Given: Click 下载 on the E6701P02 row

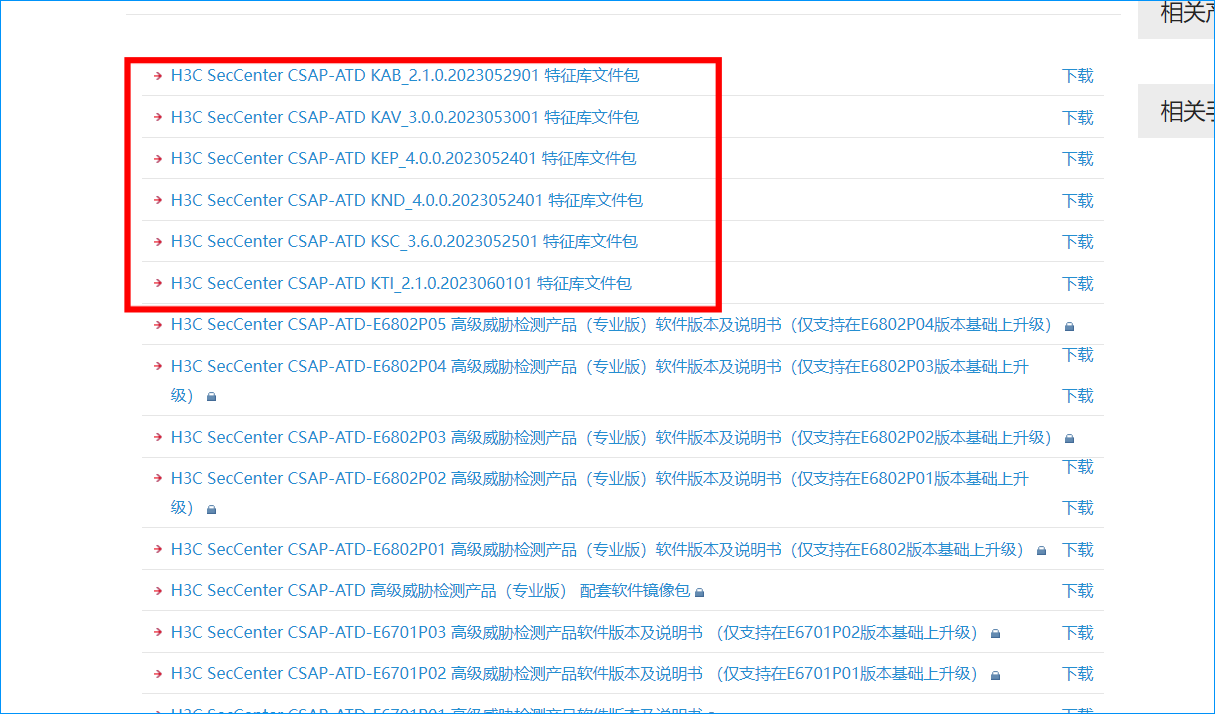Looking at the screenshot, I should click(x=1078, y=673).
